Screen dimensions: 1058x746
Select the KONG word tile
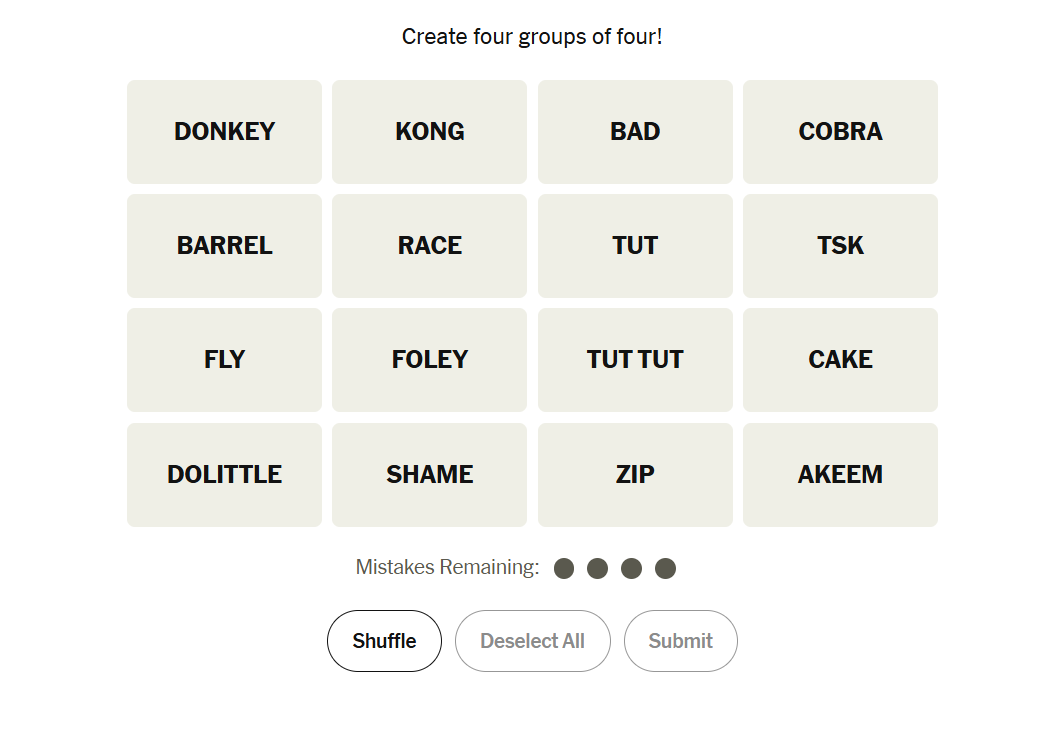(429, 132)
